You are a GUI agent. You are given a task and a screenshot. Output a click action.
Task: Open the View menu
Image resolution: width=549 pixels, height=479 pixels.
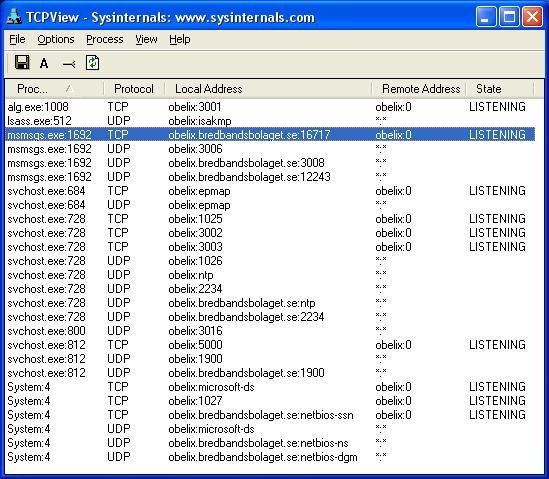[146, 39]
